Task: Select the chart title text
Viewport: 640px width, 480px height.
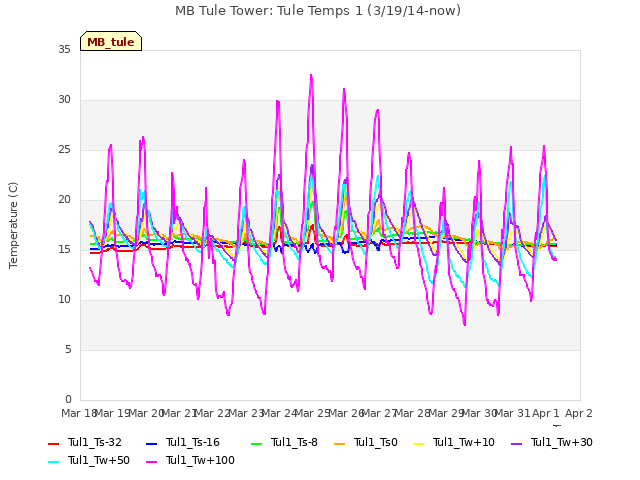Action: 318,11
